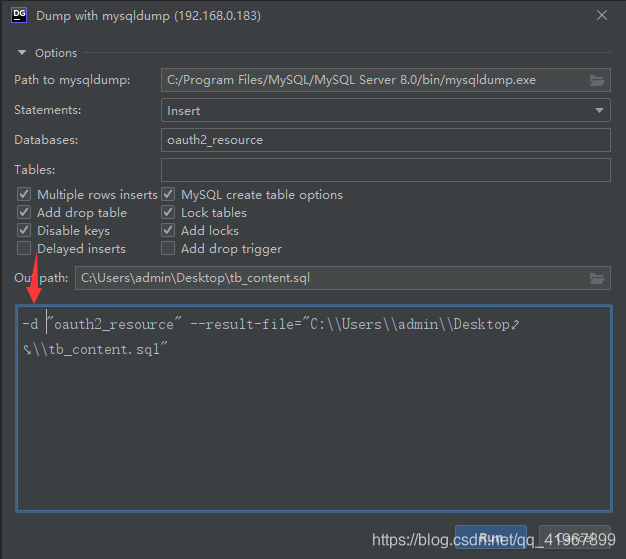This screenshot has height=559, width=626.
Task: Enable Add drop trigger checkbox
Action: [168, 248]
